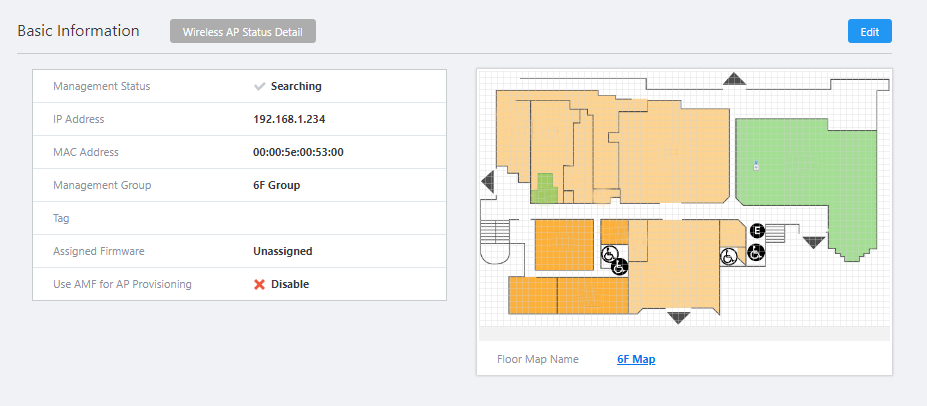Open the 6F Map link
Screen dimensions: 927x406
coord(636,359)
